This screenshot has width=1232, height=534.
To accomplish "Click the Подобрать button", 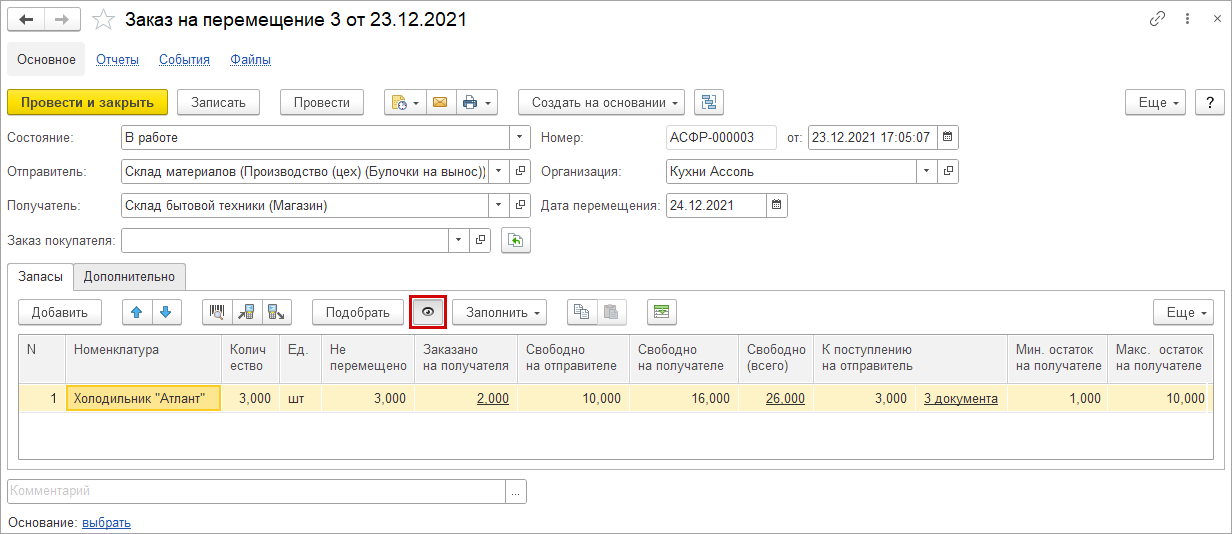I will pyautogui.click(x=358, y=312).
